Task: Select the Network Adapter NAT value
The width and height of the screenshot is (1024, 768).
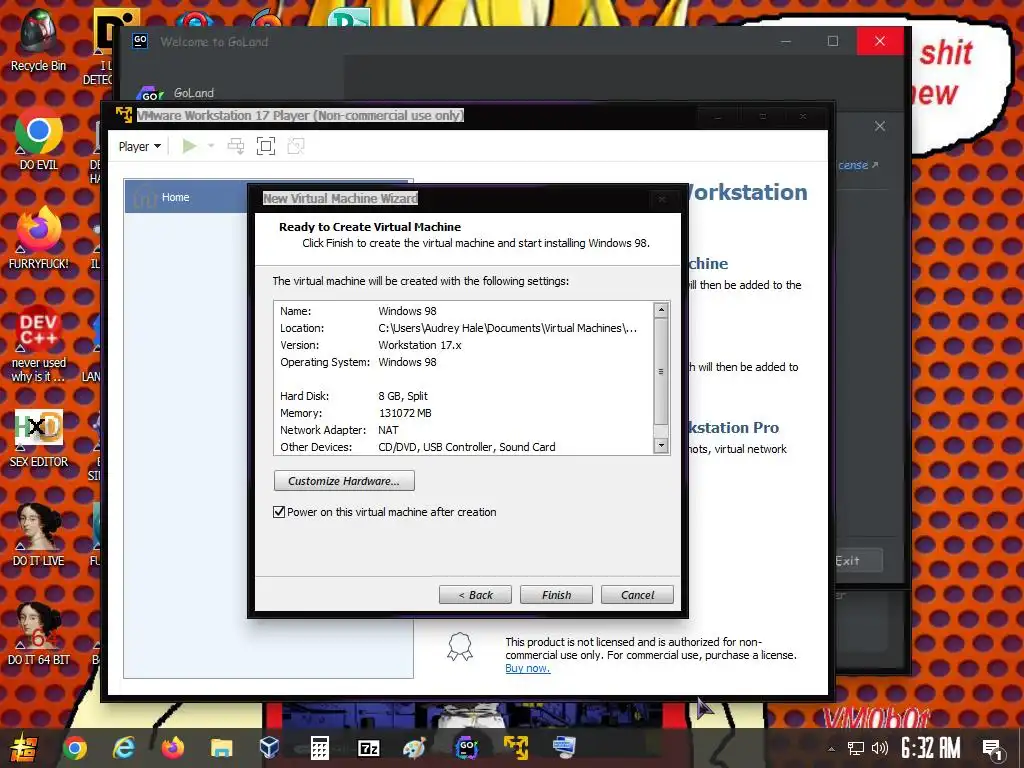Action: 388,430
